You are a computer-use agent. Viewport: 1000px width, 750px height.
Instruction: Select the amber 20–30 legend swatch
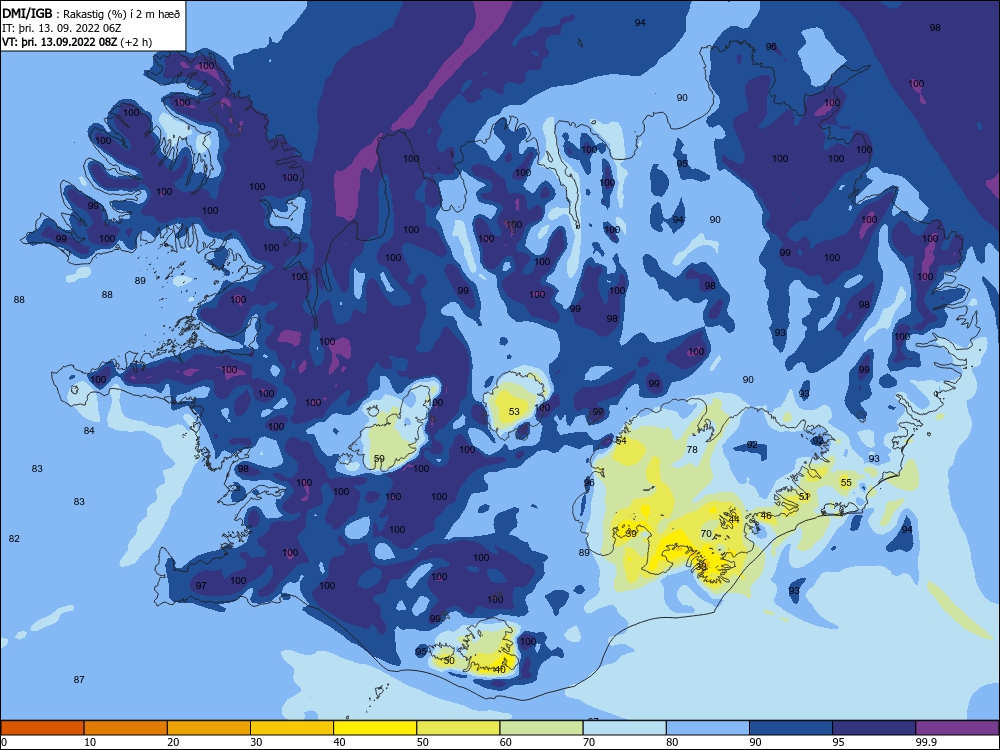pyautogui.click(x=209, y=728)
